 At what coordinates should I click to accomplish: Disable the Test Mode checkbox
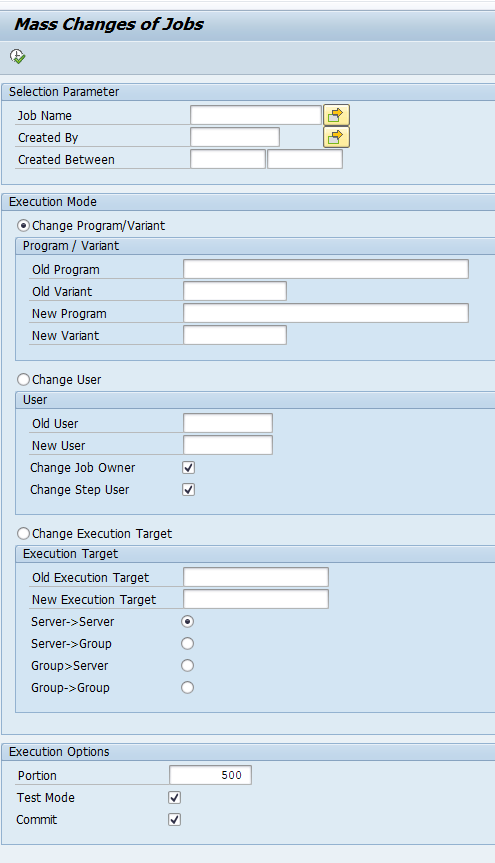175,798
